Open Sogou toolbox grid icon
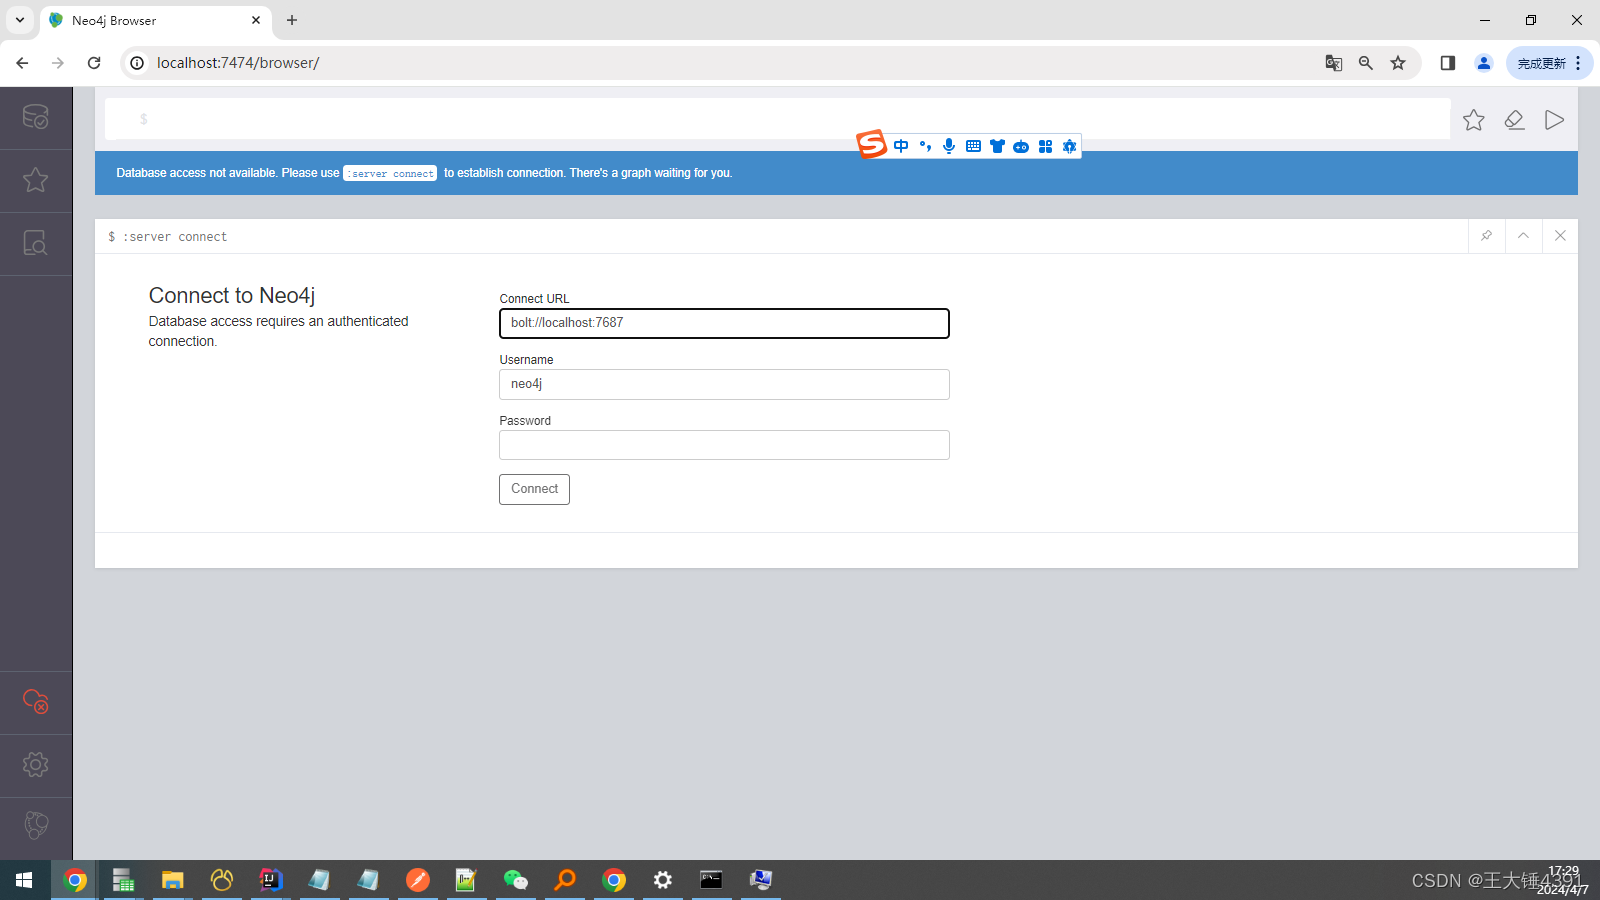Screen dimensions: 1600x900 pos(1045,146)
